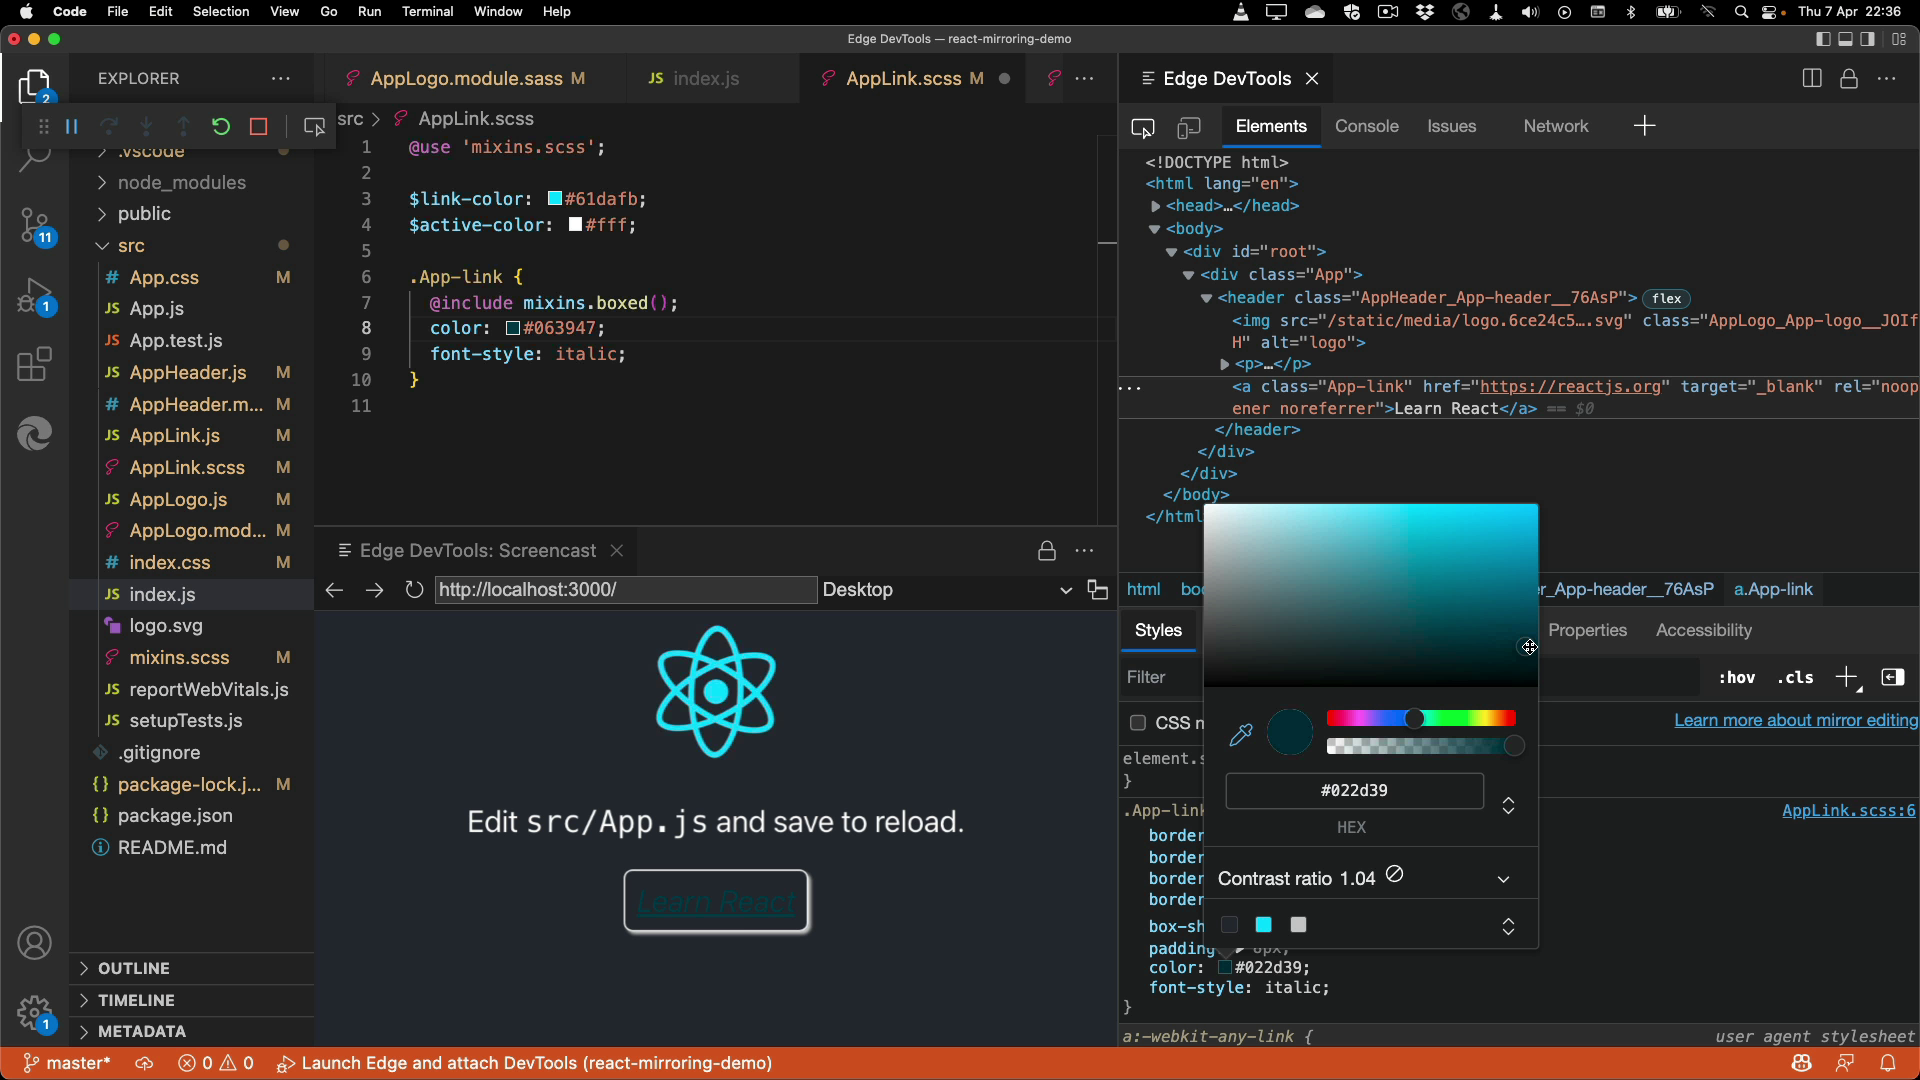Screen dimensions: 1920x1080
Task: Drag the teal color gradient picker
Action: click(1527, 647)
